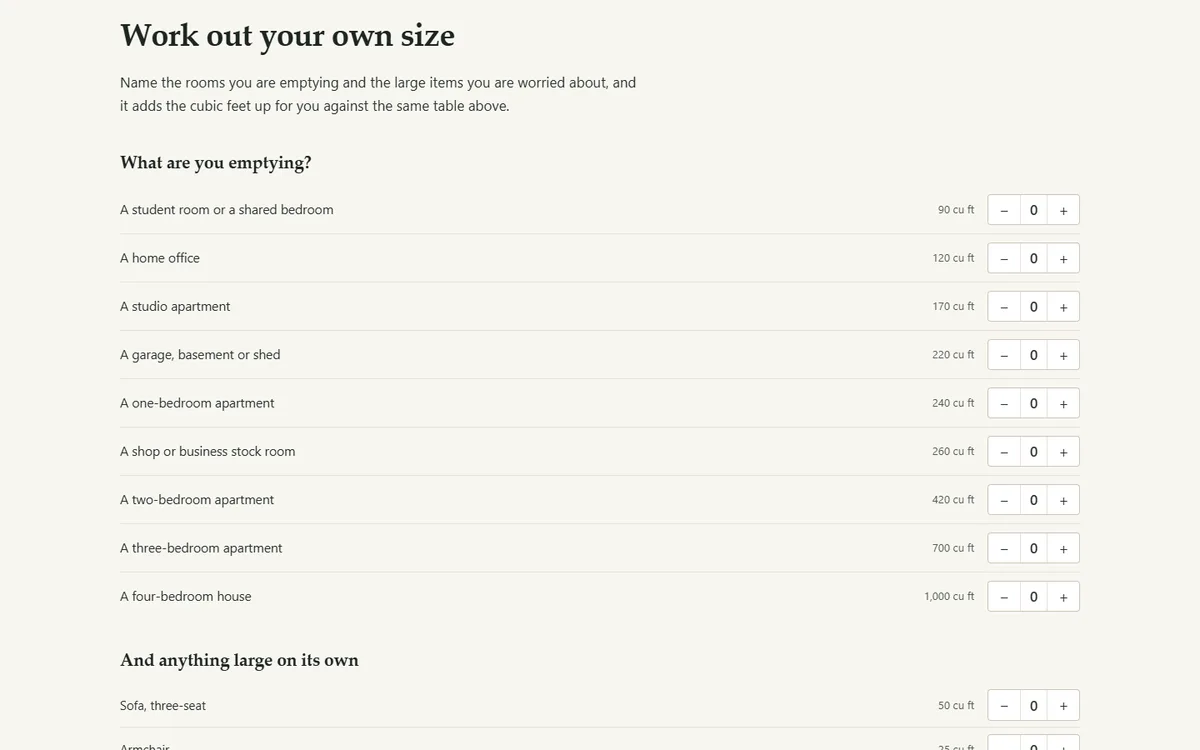Increase shop or business stock room count
The image size is (1200, 750).
(x=1063, y=452)
